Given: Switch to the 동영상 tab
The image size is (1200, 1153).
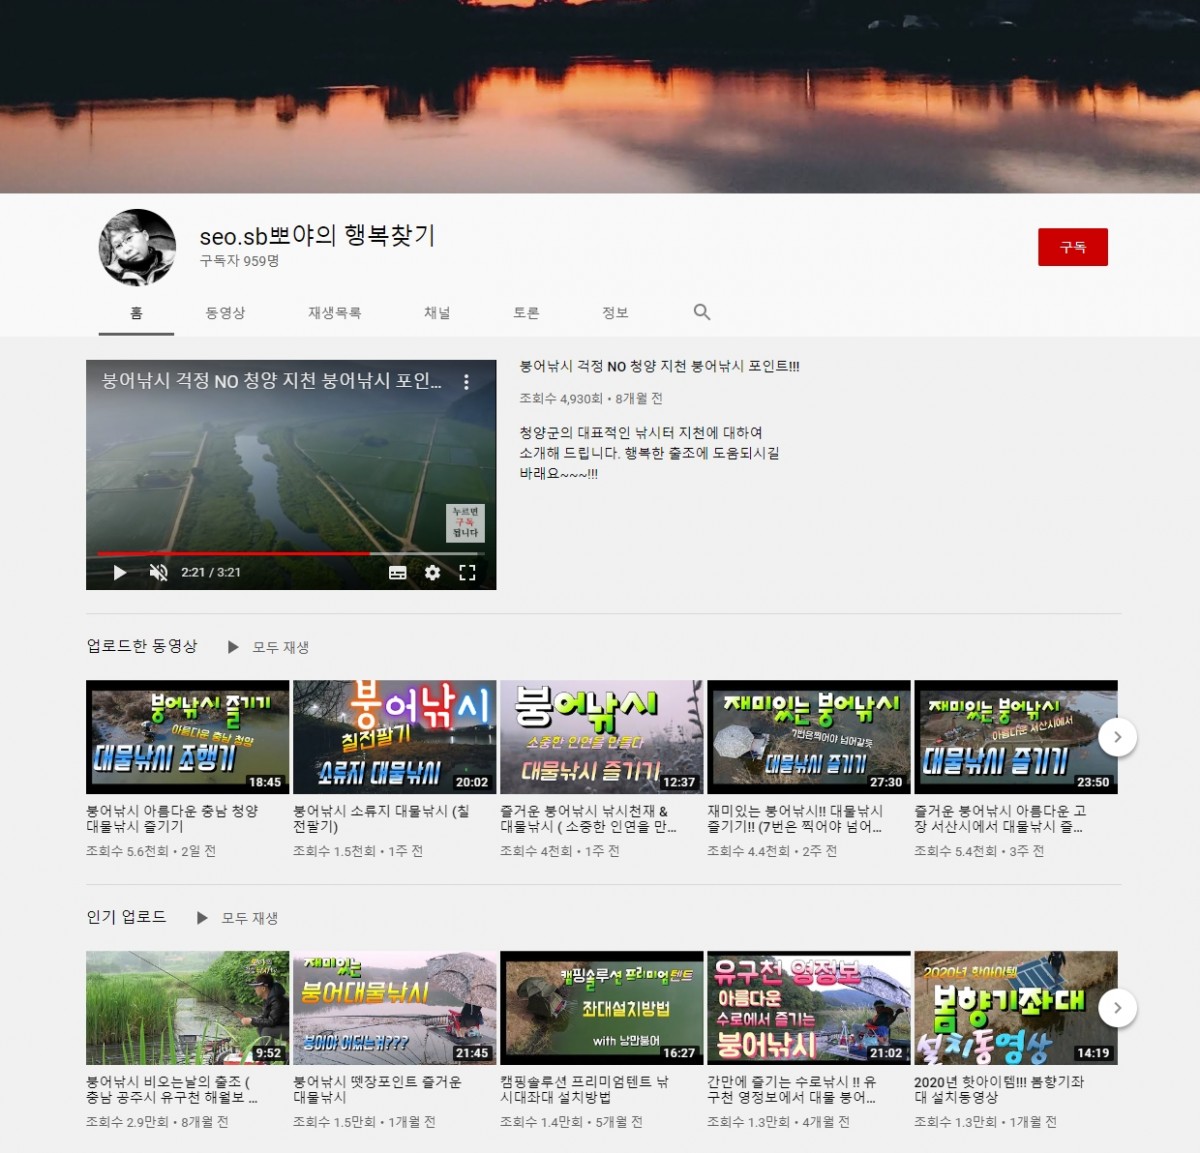Looking at the screenshot, I should pyautogui.click(x=225, y=313).
